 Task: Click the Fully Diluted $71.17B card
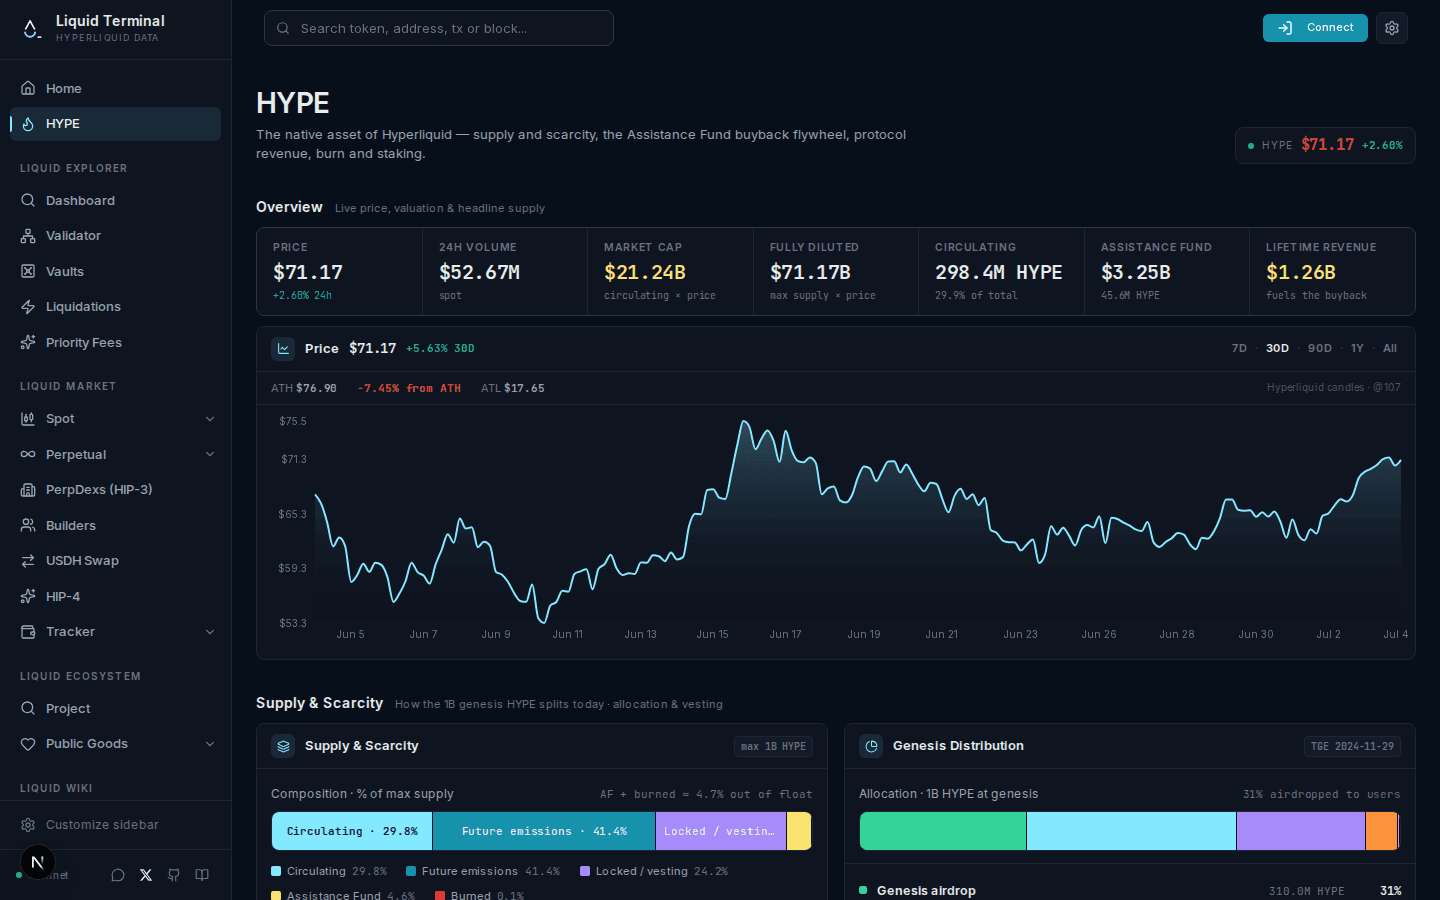[836, 272]
